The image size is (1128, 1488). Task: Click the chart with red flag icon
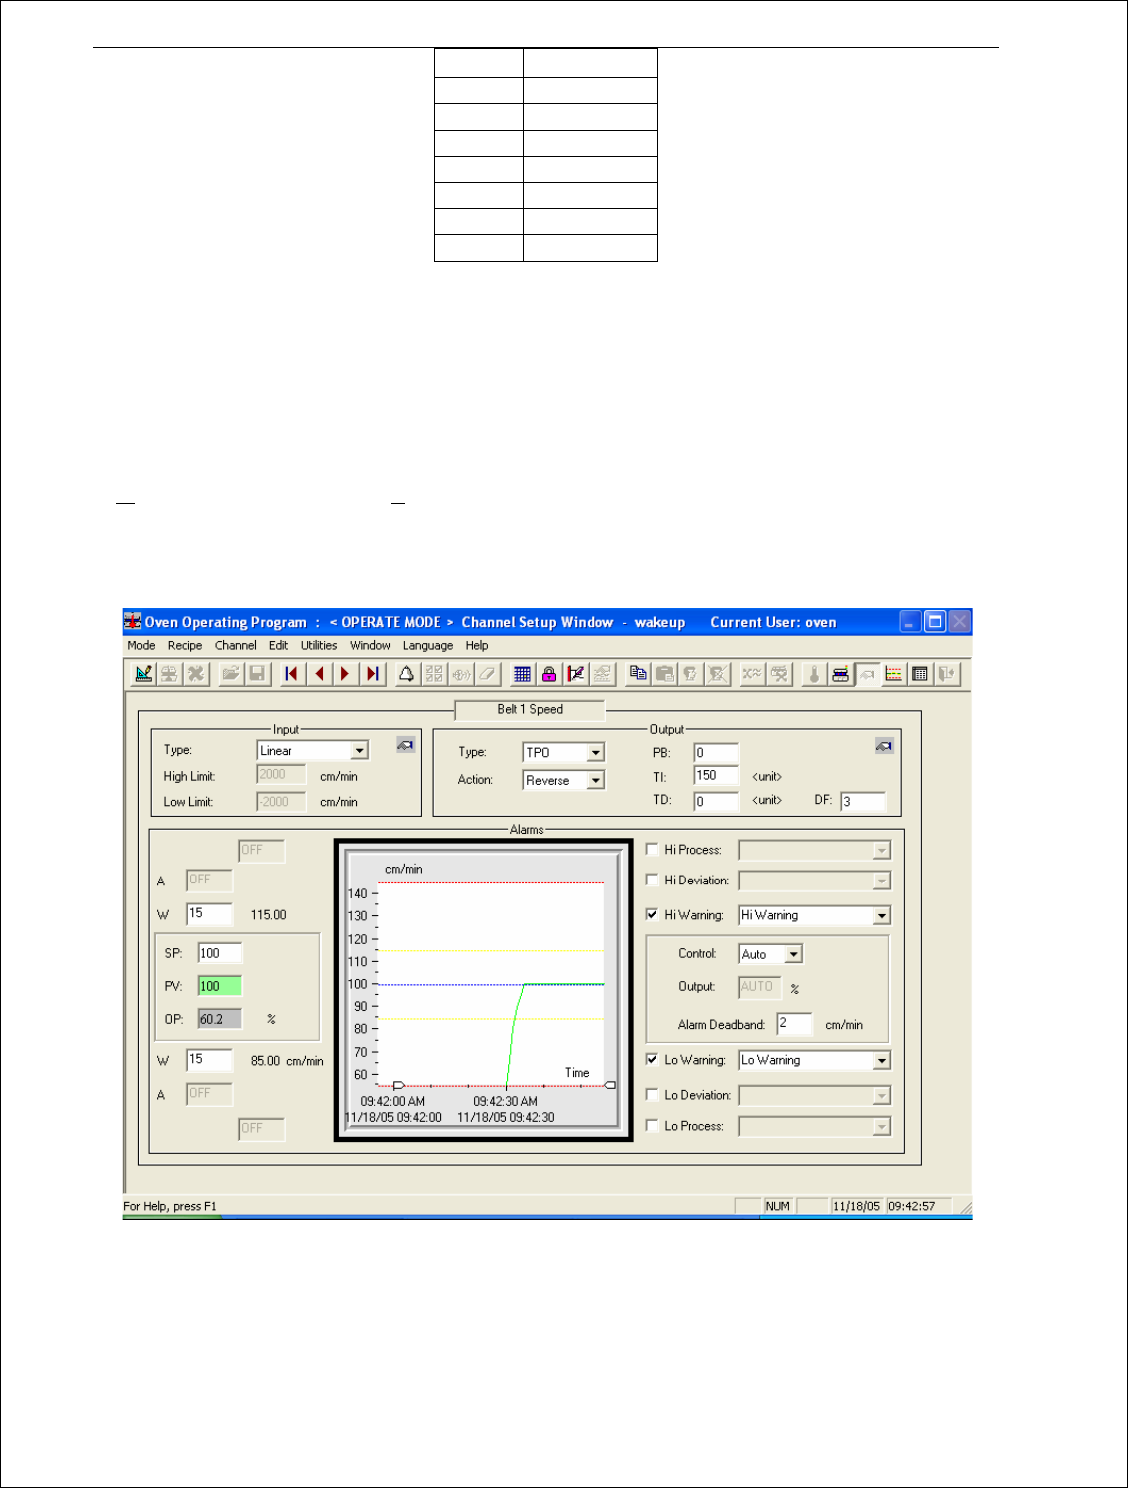pos(576,674)
